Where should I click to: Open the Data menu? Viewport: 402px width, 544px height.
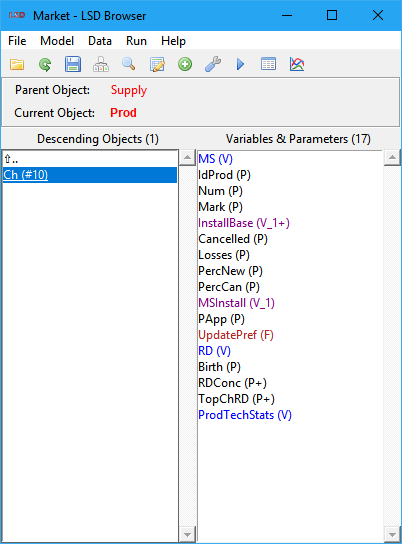[x=100, y=41]
